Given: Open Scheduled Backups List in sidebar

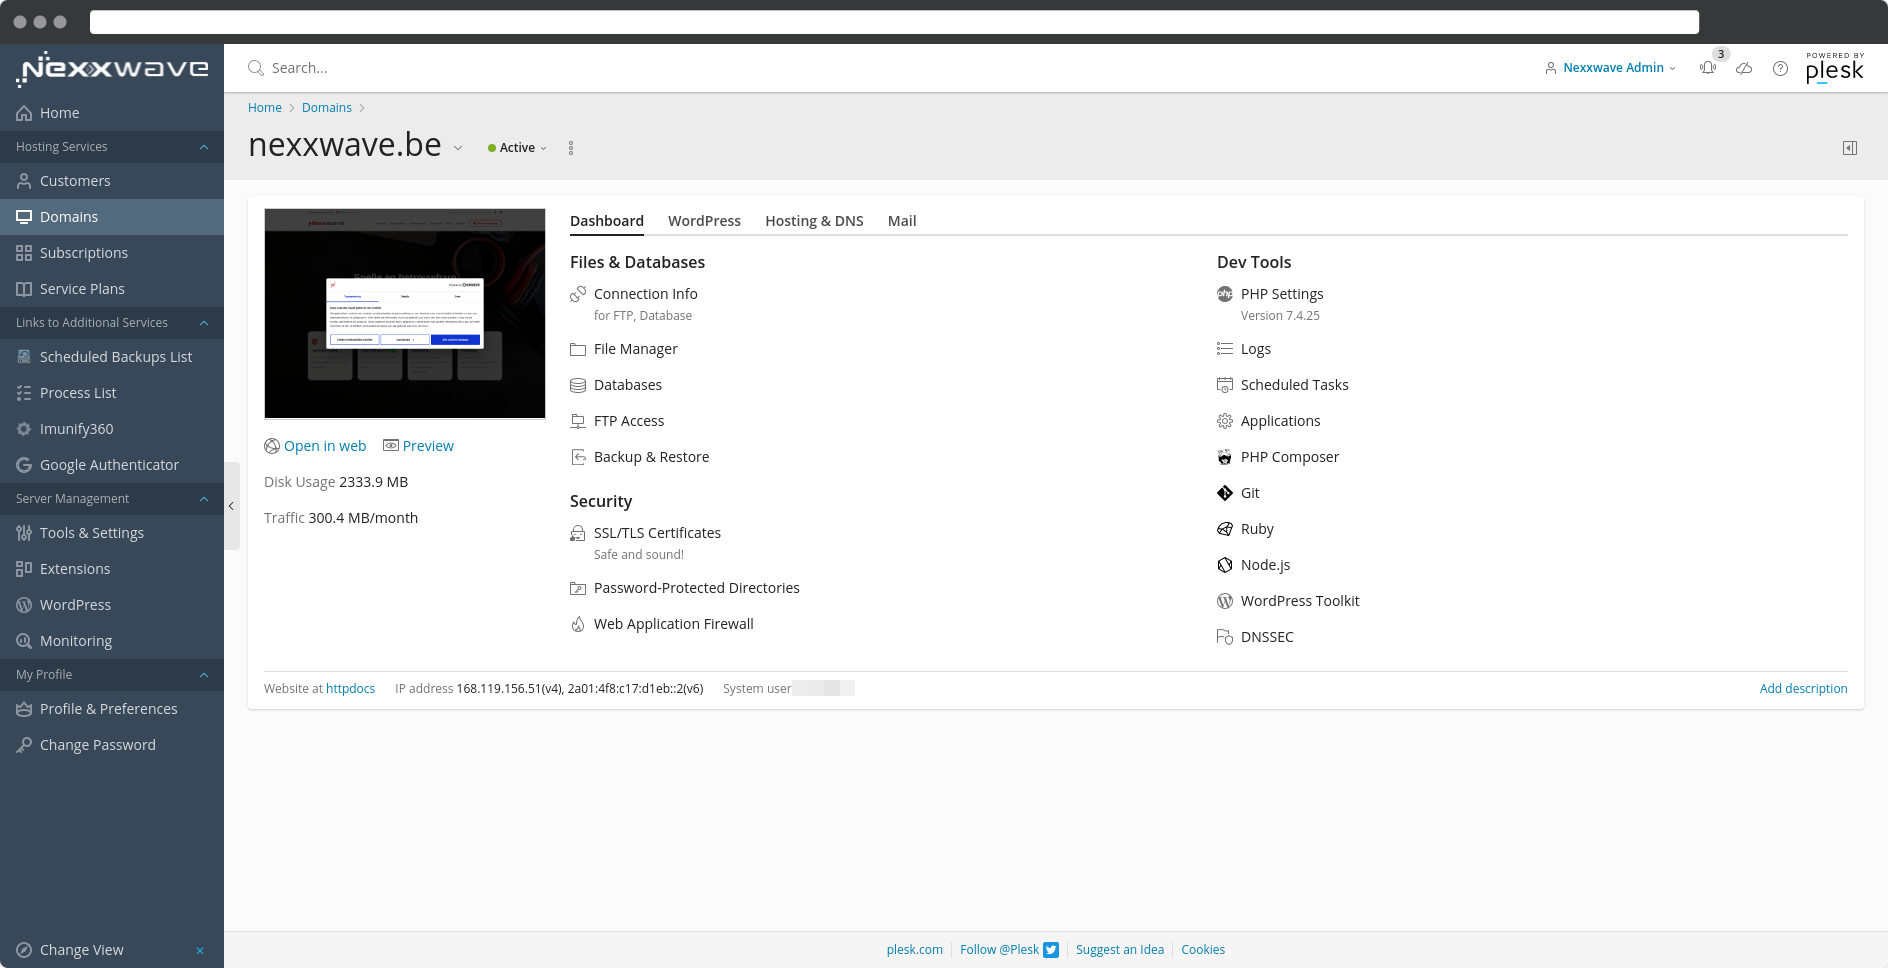Looking at the screenshot, I should point(112,357).
